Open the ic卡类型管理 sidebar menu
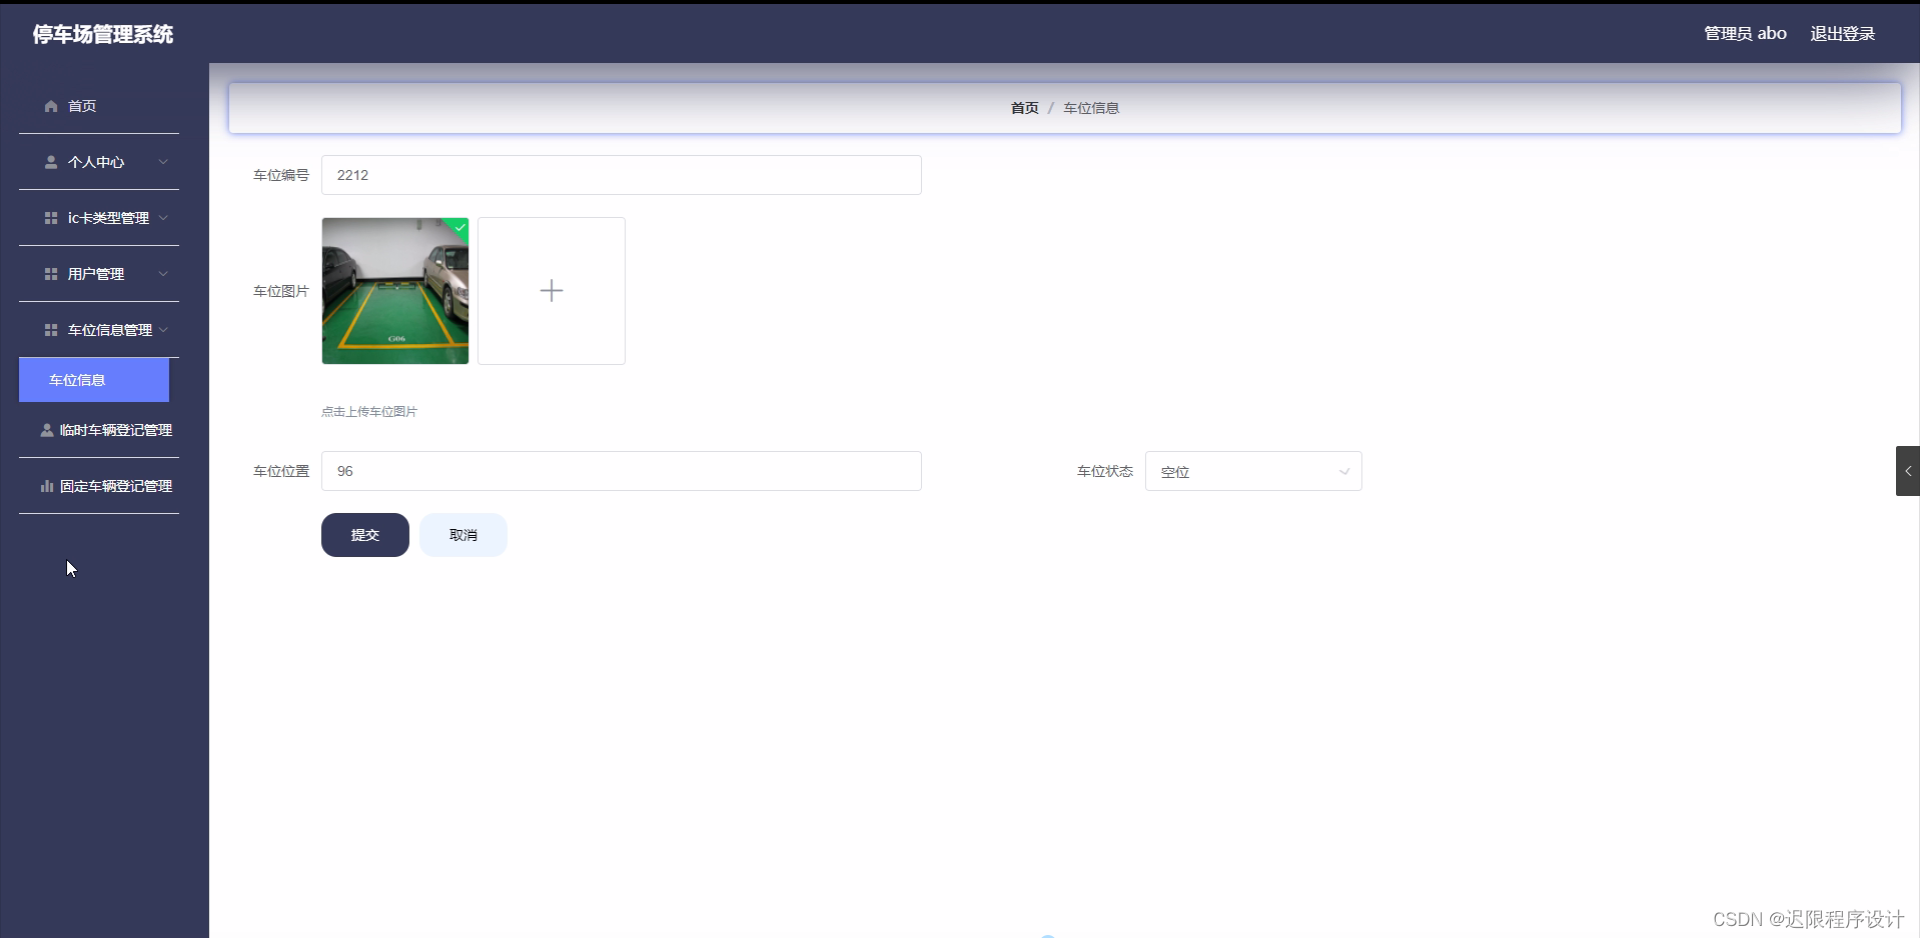The image size is (1920, 938). point(99,218)
